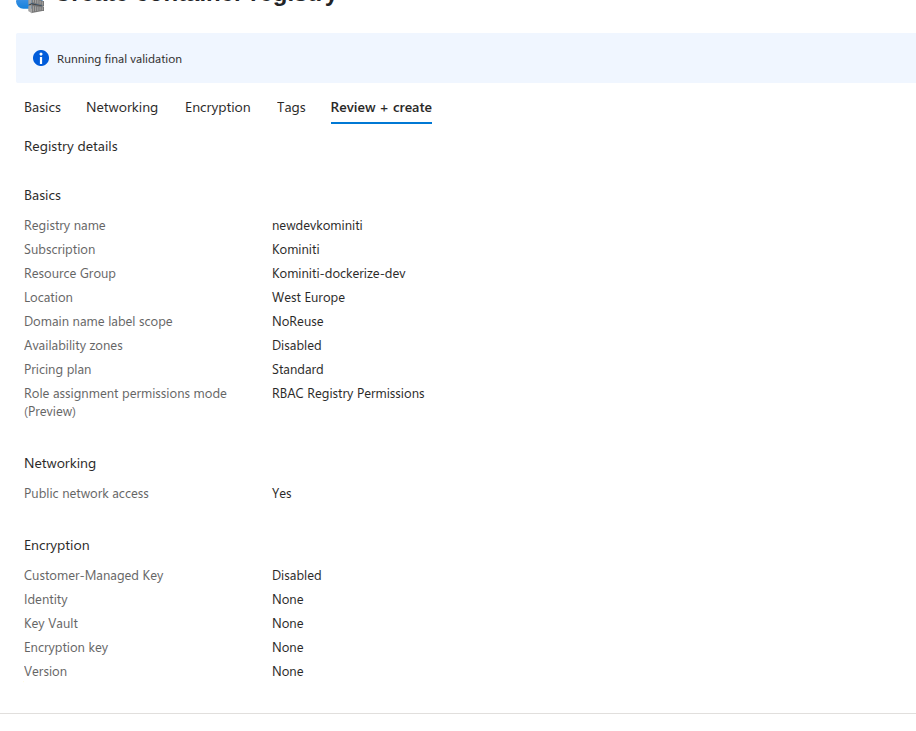Click the "Running final validation" banner message
Viewport: 916px width, 731px height.
(119, 59)
